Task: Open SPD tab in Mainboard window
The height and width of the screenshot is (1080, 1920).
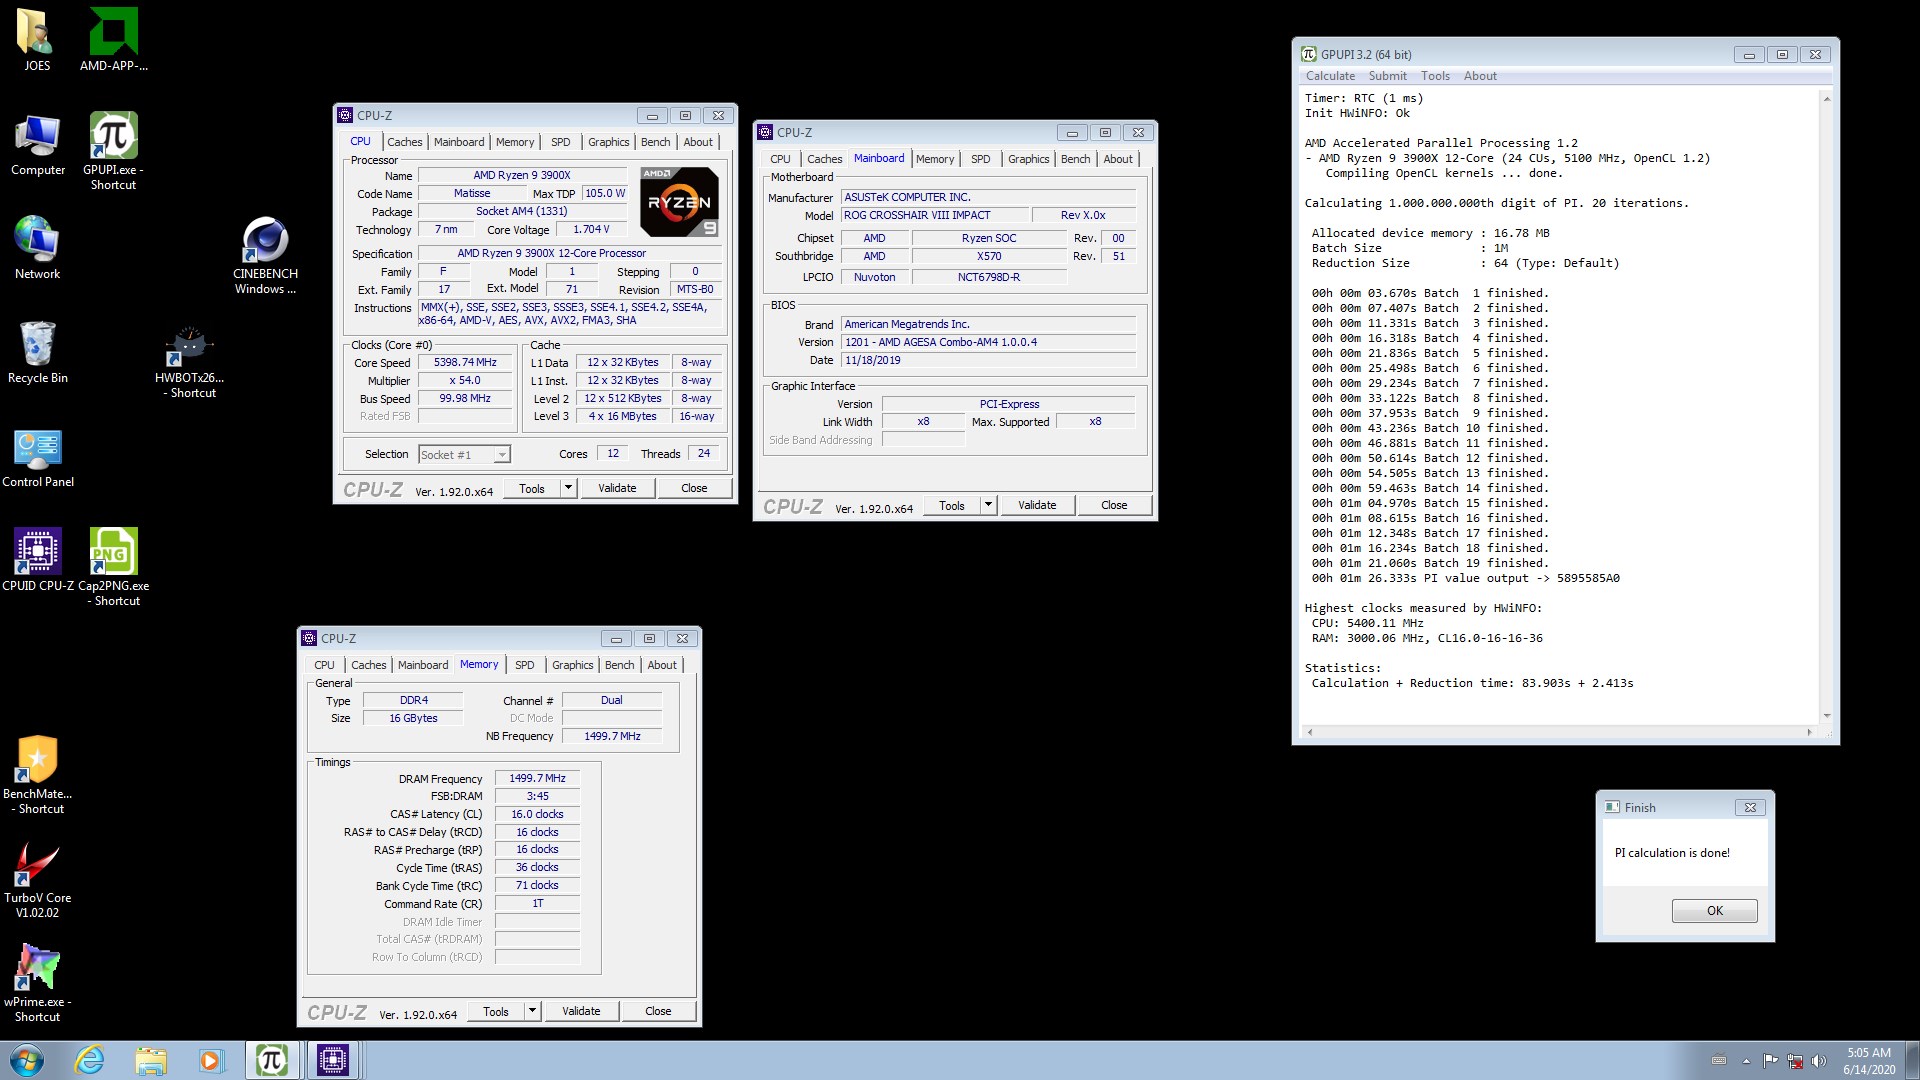Action: click(x=980, y=159)
